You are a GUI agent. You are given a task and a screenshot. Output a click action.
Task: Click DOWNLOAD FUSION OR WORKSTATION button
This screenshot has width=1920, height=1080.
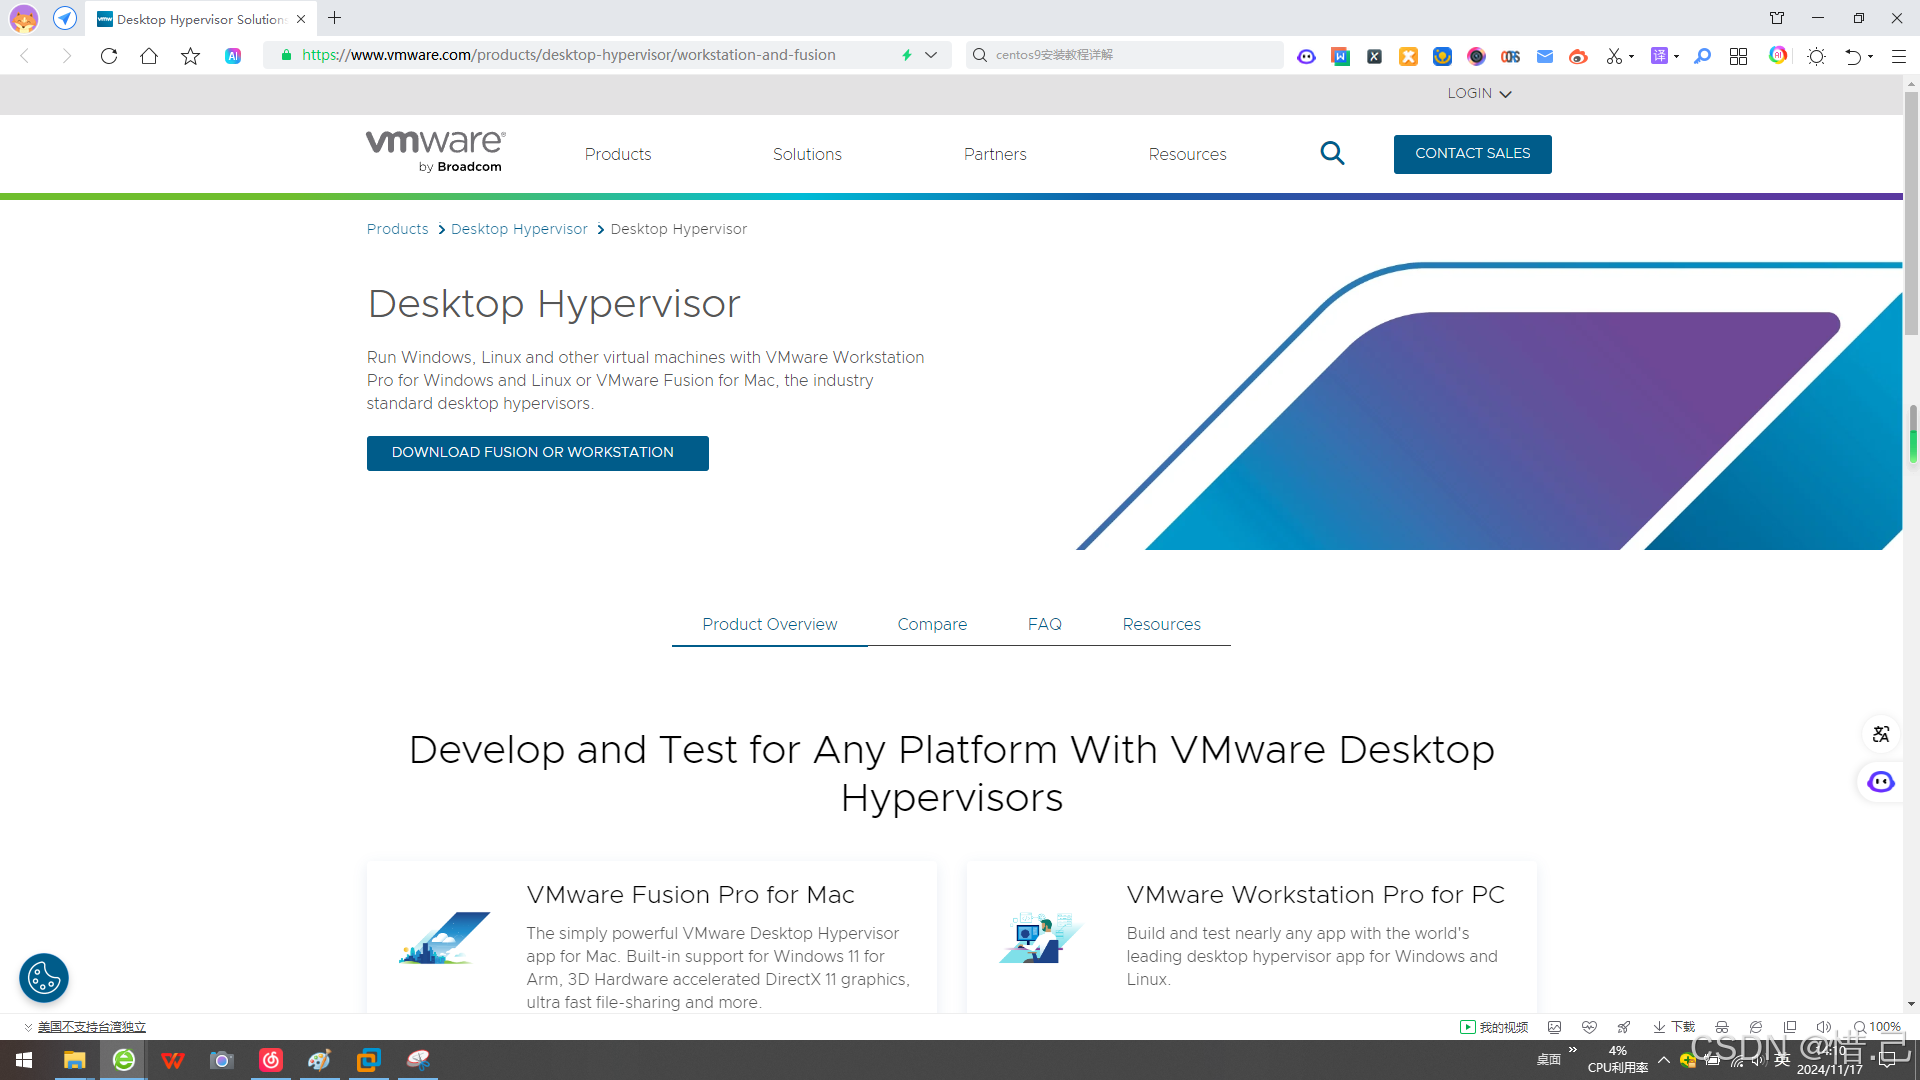click(x=537, y=453)
